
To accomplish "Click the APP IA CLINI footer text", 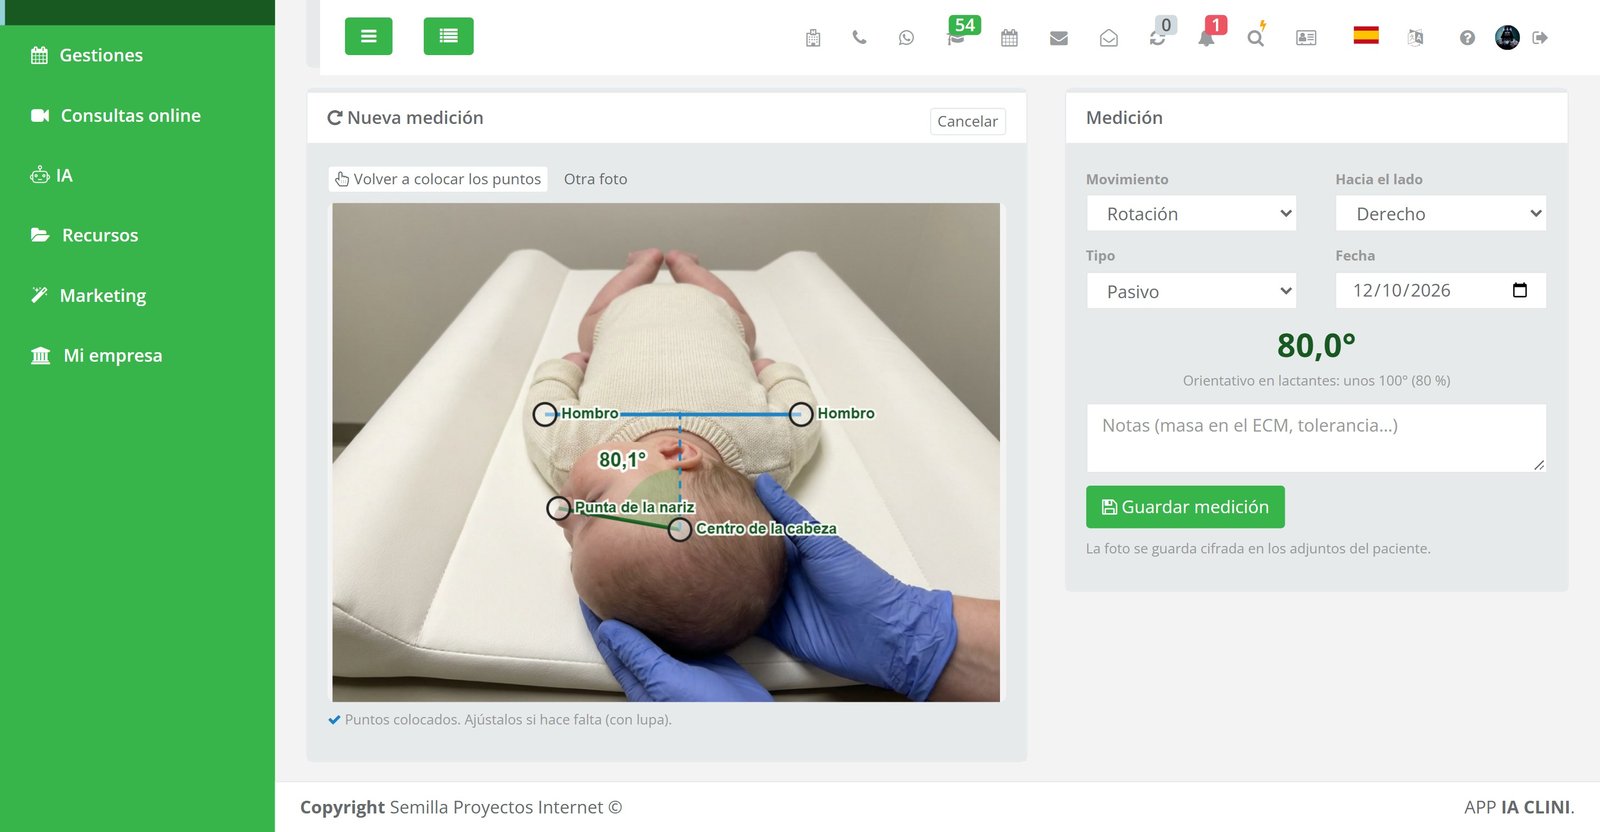I will 1519,807.
